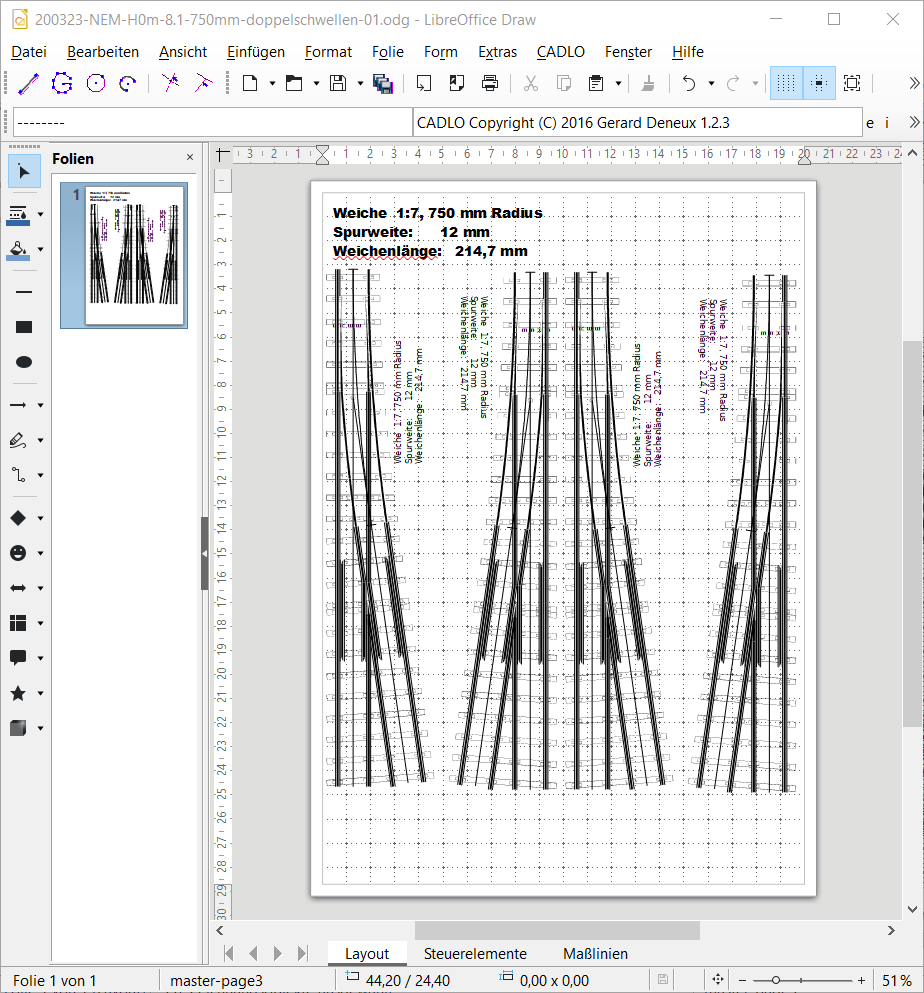
Task: Select the Ellipse drawing tool
Action: [x=24, y=362]
